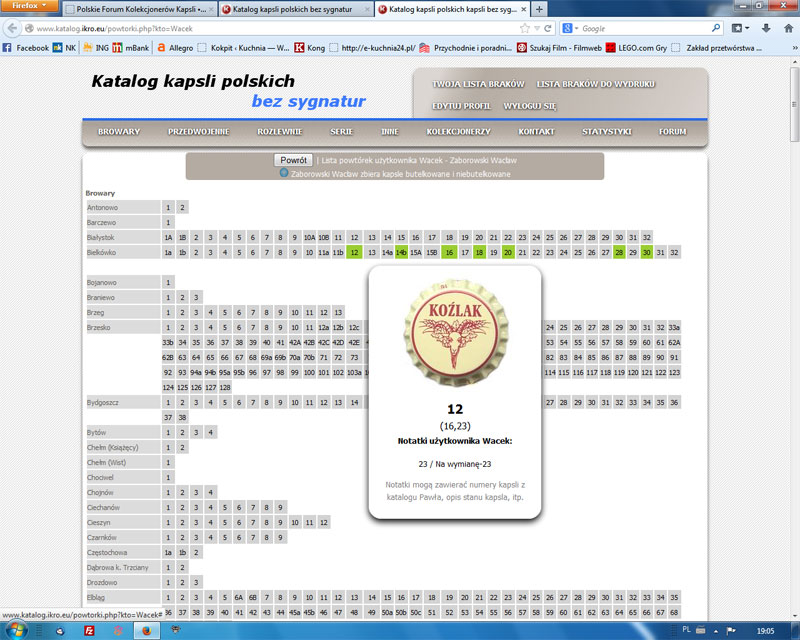The image size is (800, 640).
Task: Open the BROWARY navigation menu item
Action: pyautogui.click(x=119, y=131)
